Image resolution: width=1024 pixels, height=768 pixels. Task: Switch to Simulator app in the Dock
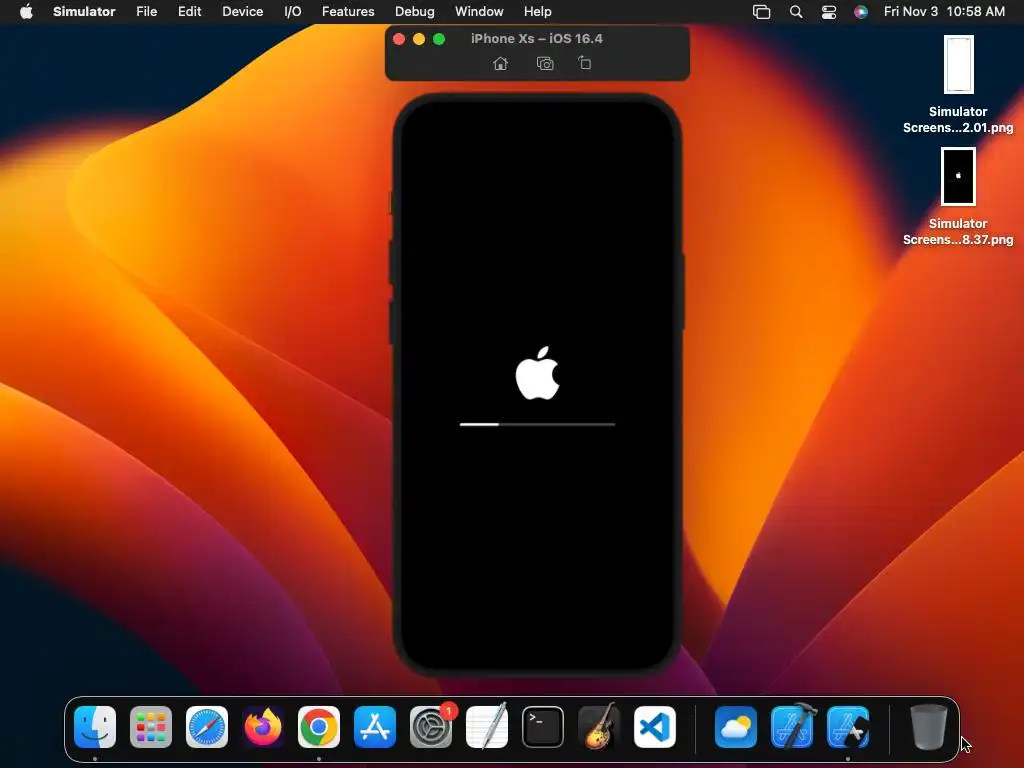[848, 727]
